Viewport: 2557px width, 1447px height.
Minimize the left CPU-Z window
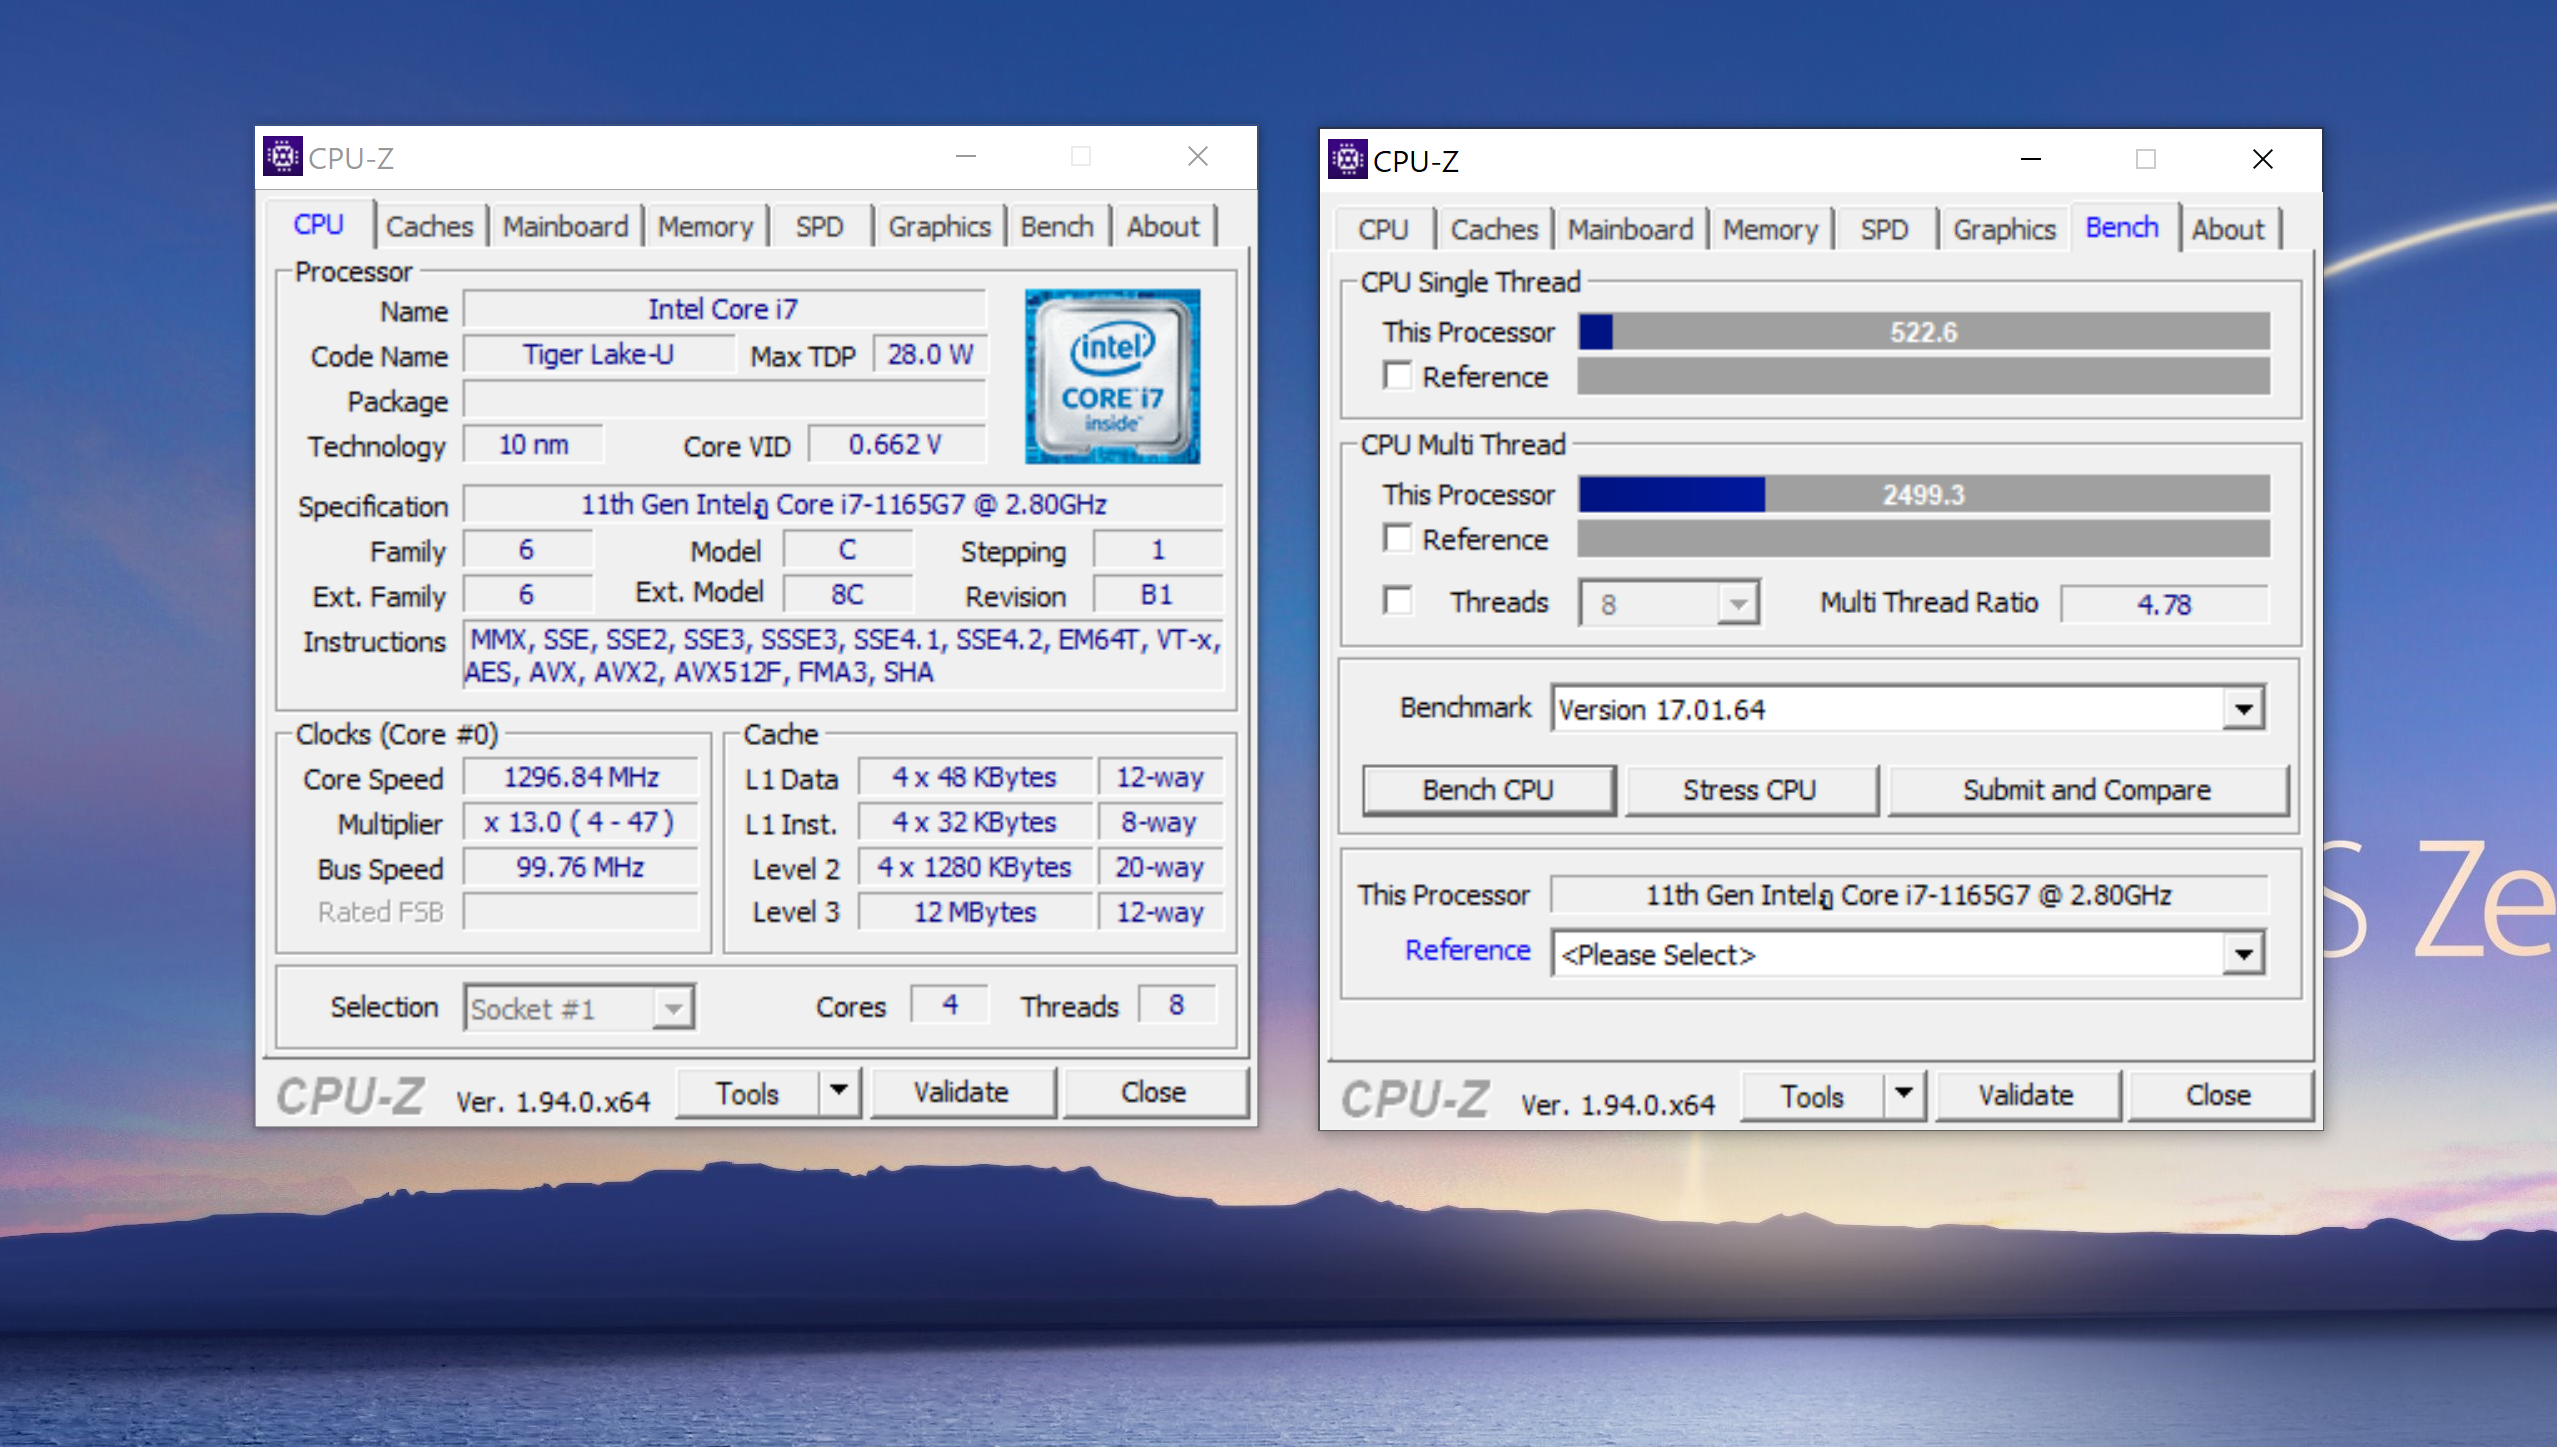point(965,156)
